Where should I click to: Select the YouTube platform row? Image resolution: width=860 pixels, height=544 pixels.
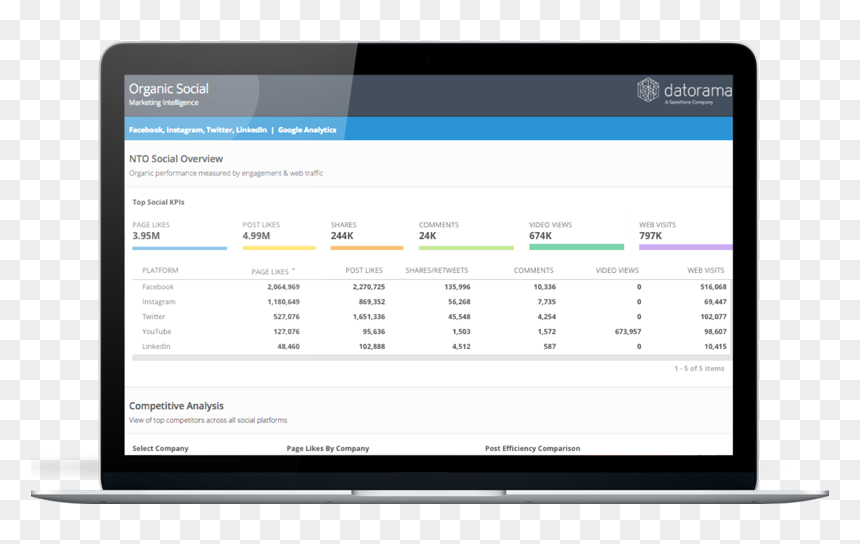[432, 331]
